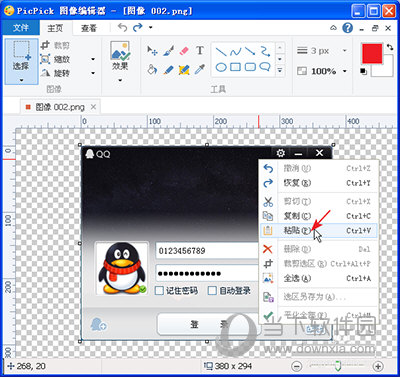Choose 撤消(U) from the context menu
400x378 pixels.
click(318, 168)
